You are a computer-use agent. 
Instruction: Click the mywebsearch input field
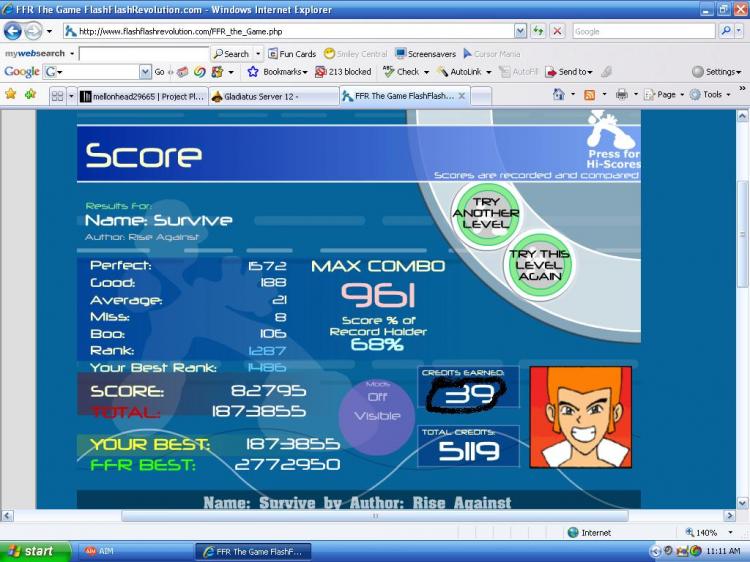click(x=143, y=53)
